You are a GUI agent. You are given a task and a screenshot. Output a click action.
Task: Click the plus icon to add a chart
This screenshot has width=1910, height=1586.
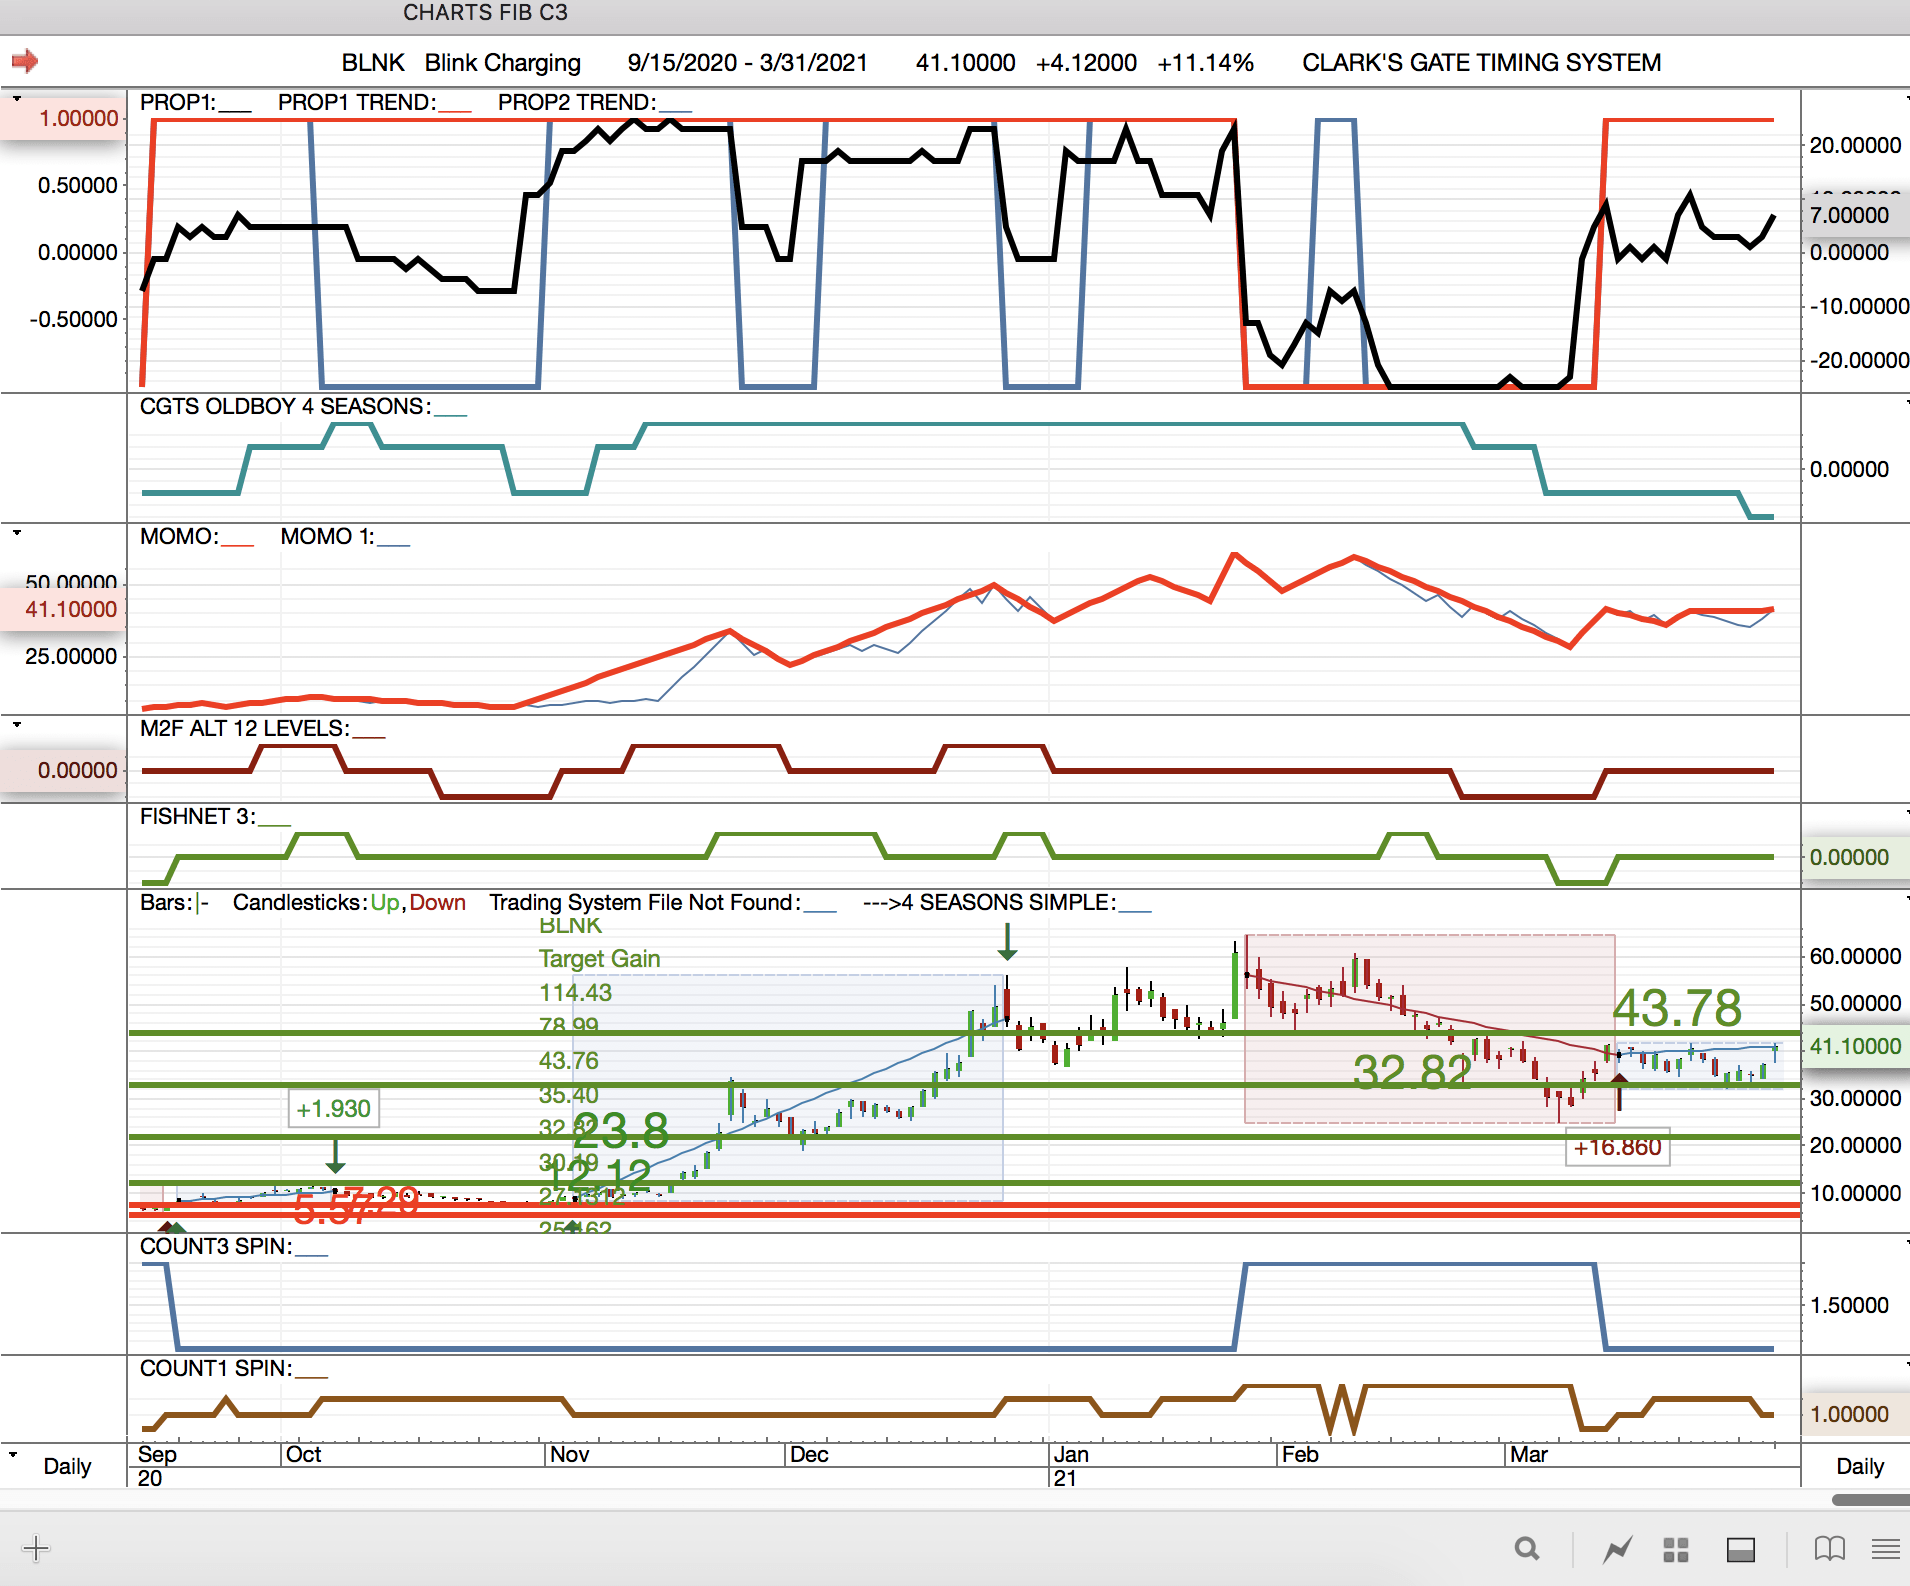(36, 1549)
